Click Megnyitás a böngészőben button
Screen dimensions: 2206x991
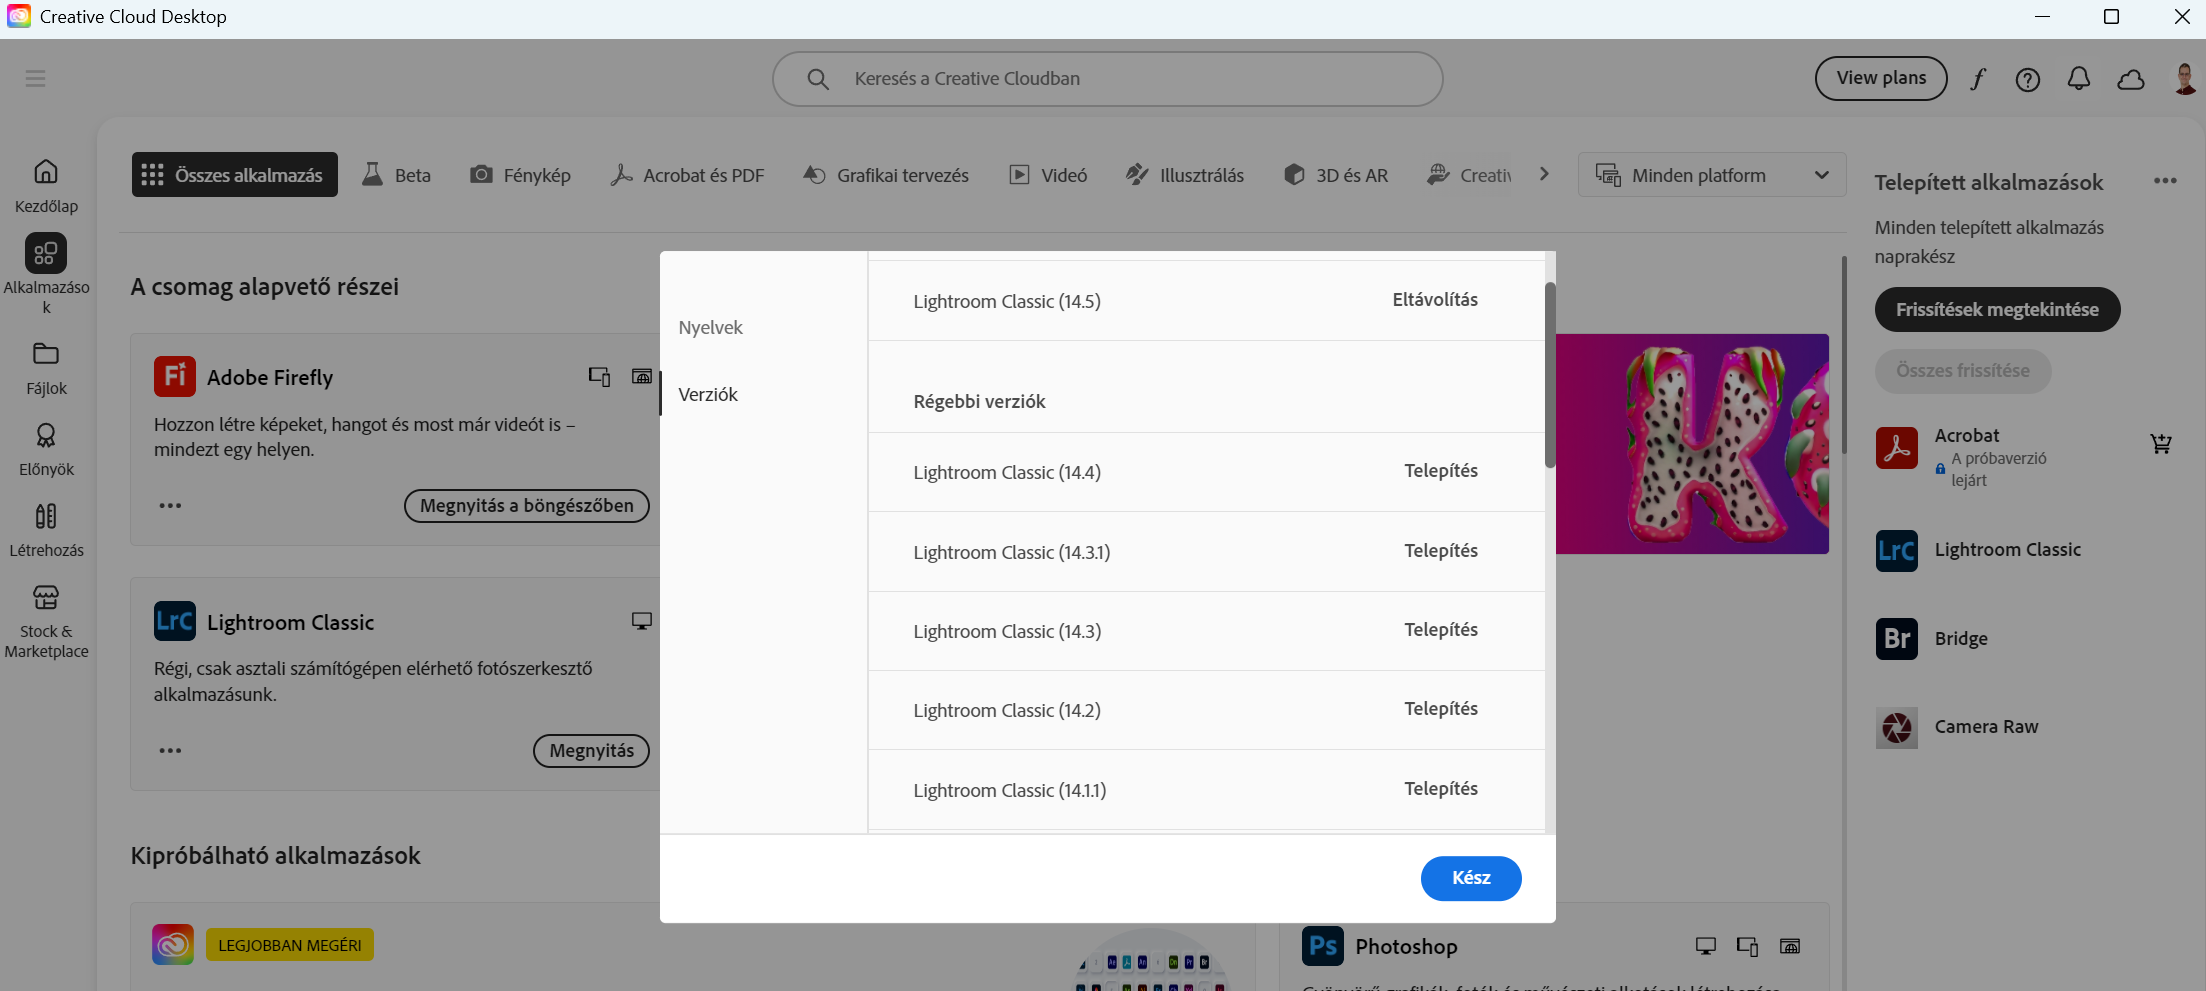[526, 506]
